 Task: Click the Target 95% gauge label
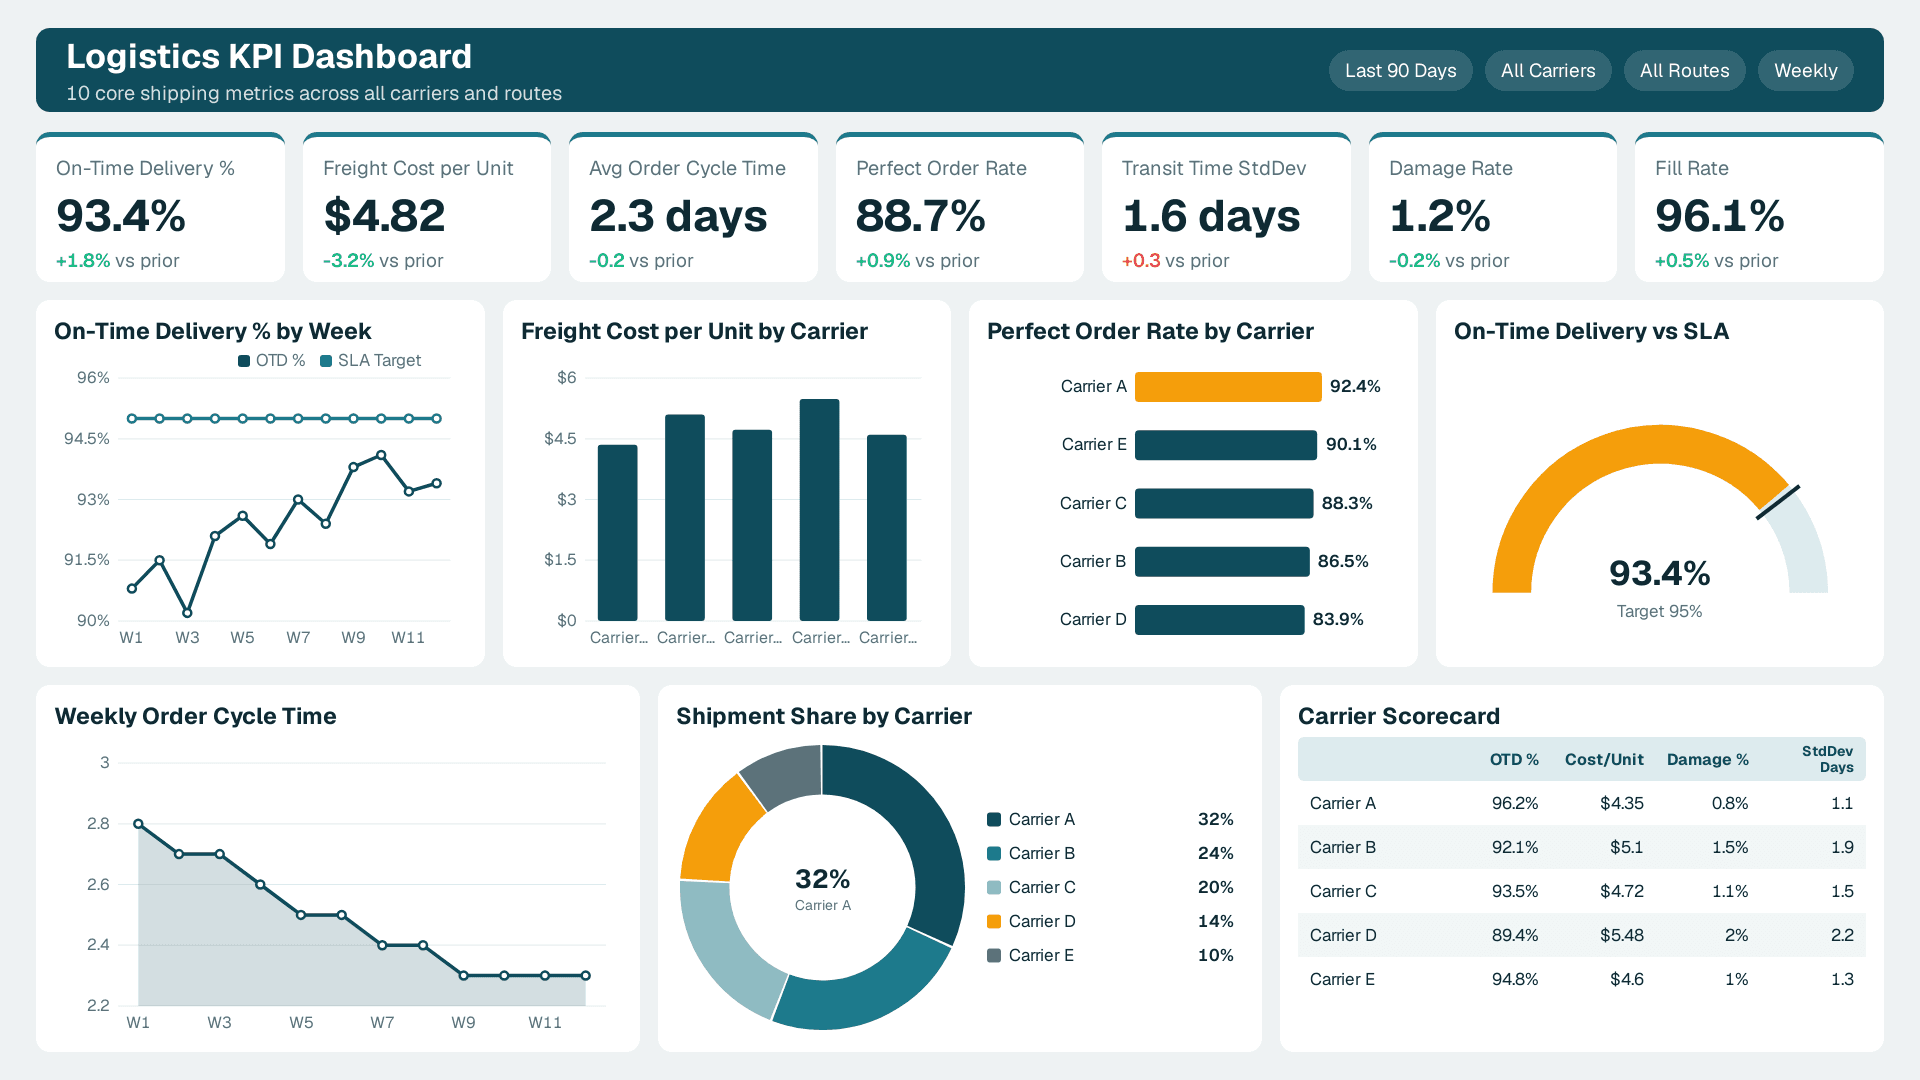click(1659, 612)
